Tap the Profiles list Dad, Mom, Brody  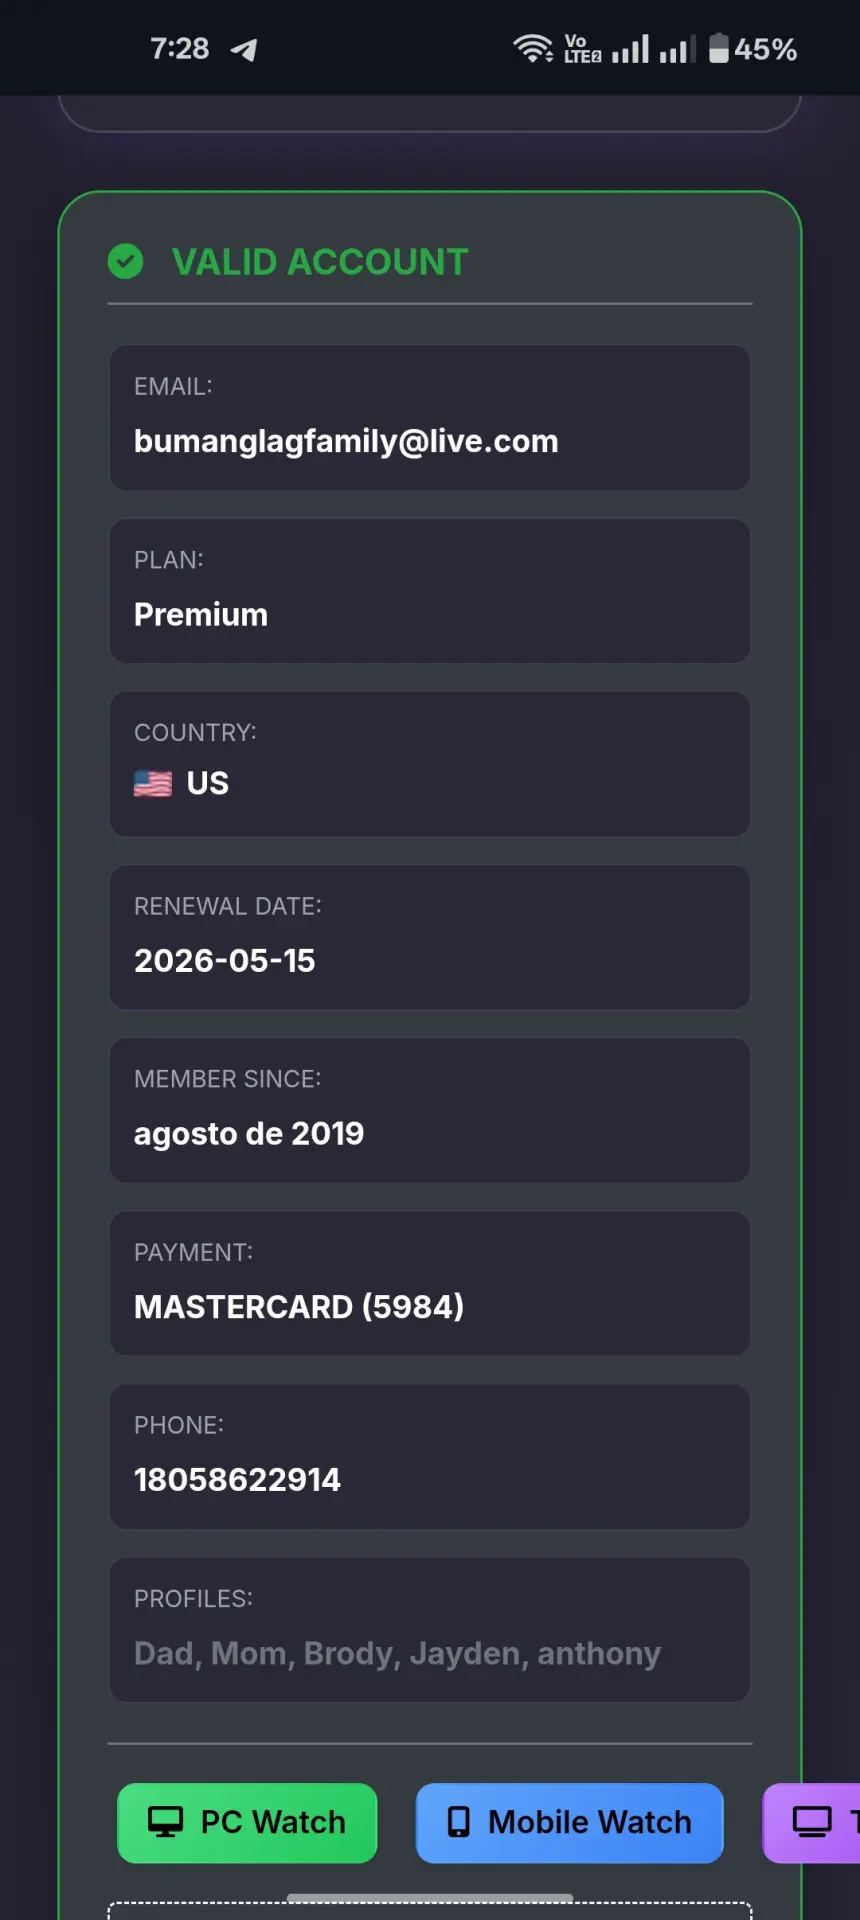[398, 1654]
